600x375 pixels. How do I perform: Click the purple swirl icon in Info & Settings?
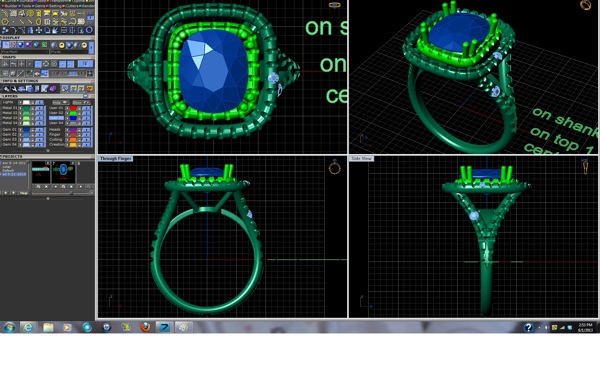(x=53, y=89)
